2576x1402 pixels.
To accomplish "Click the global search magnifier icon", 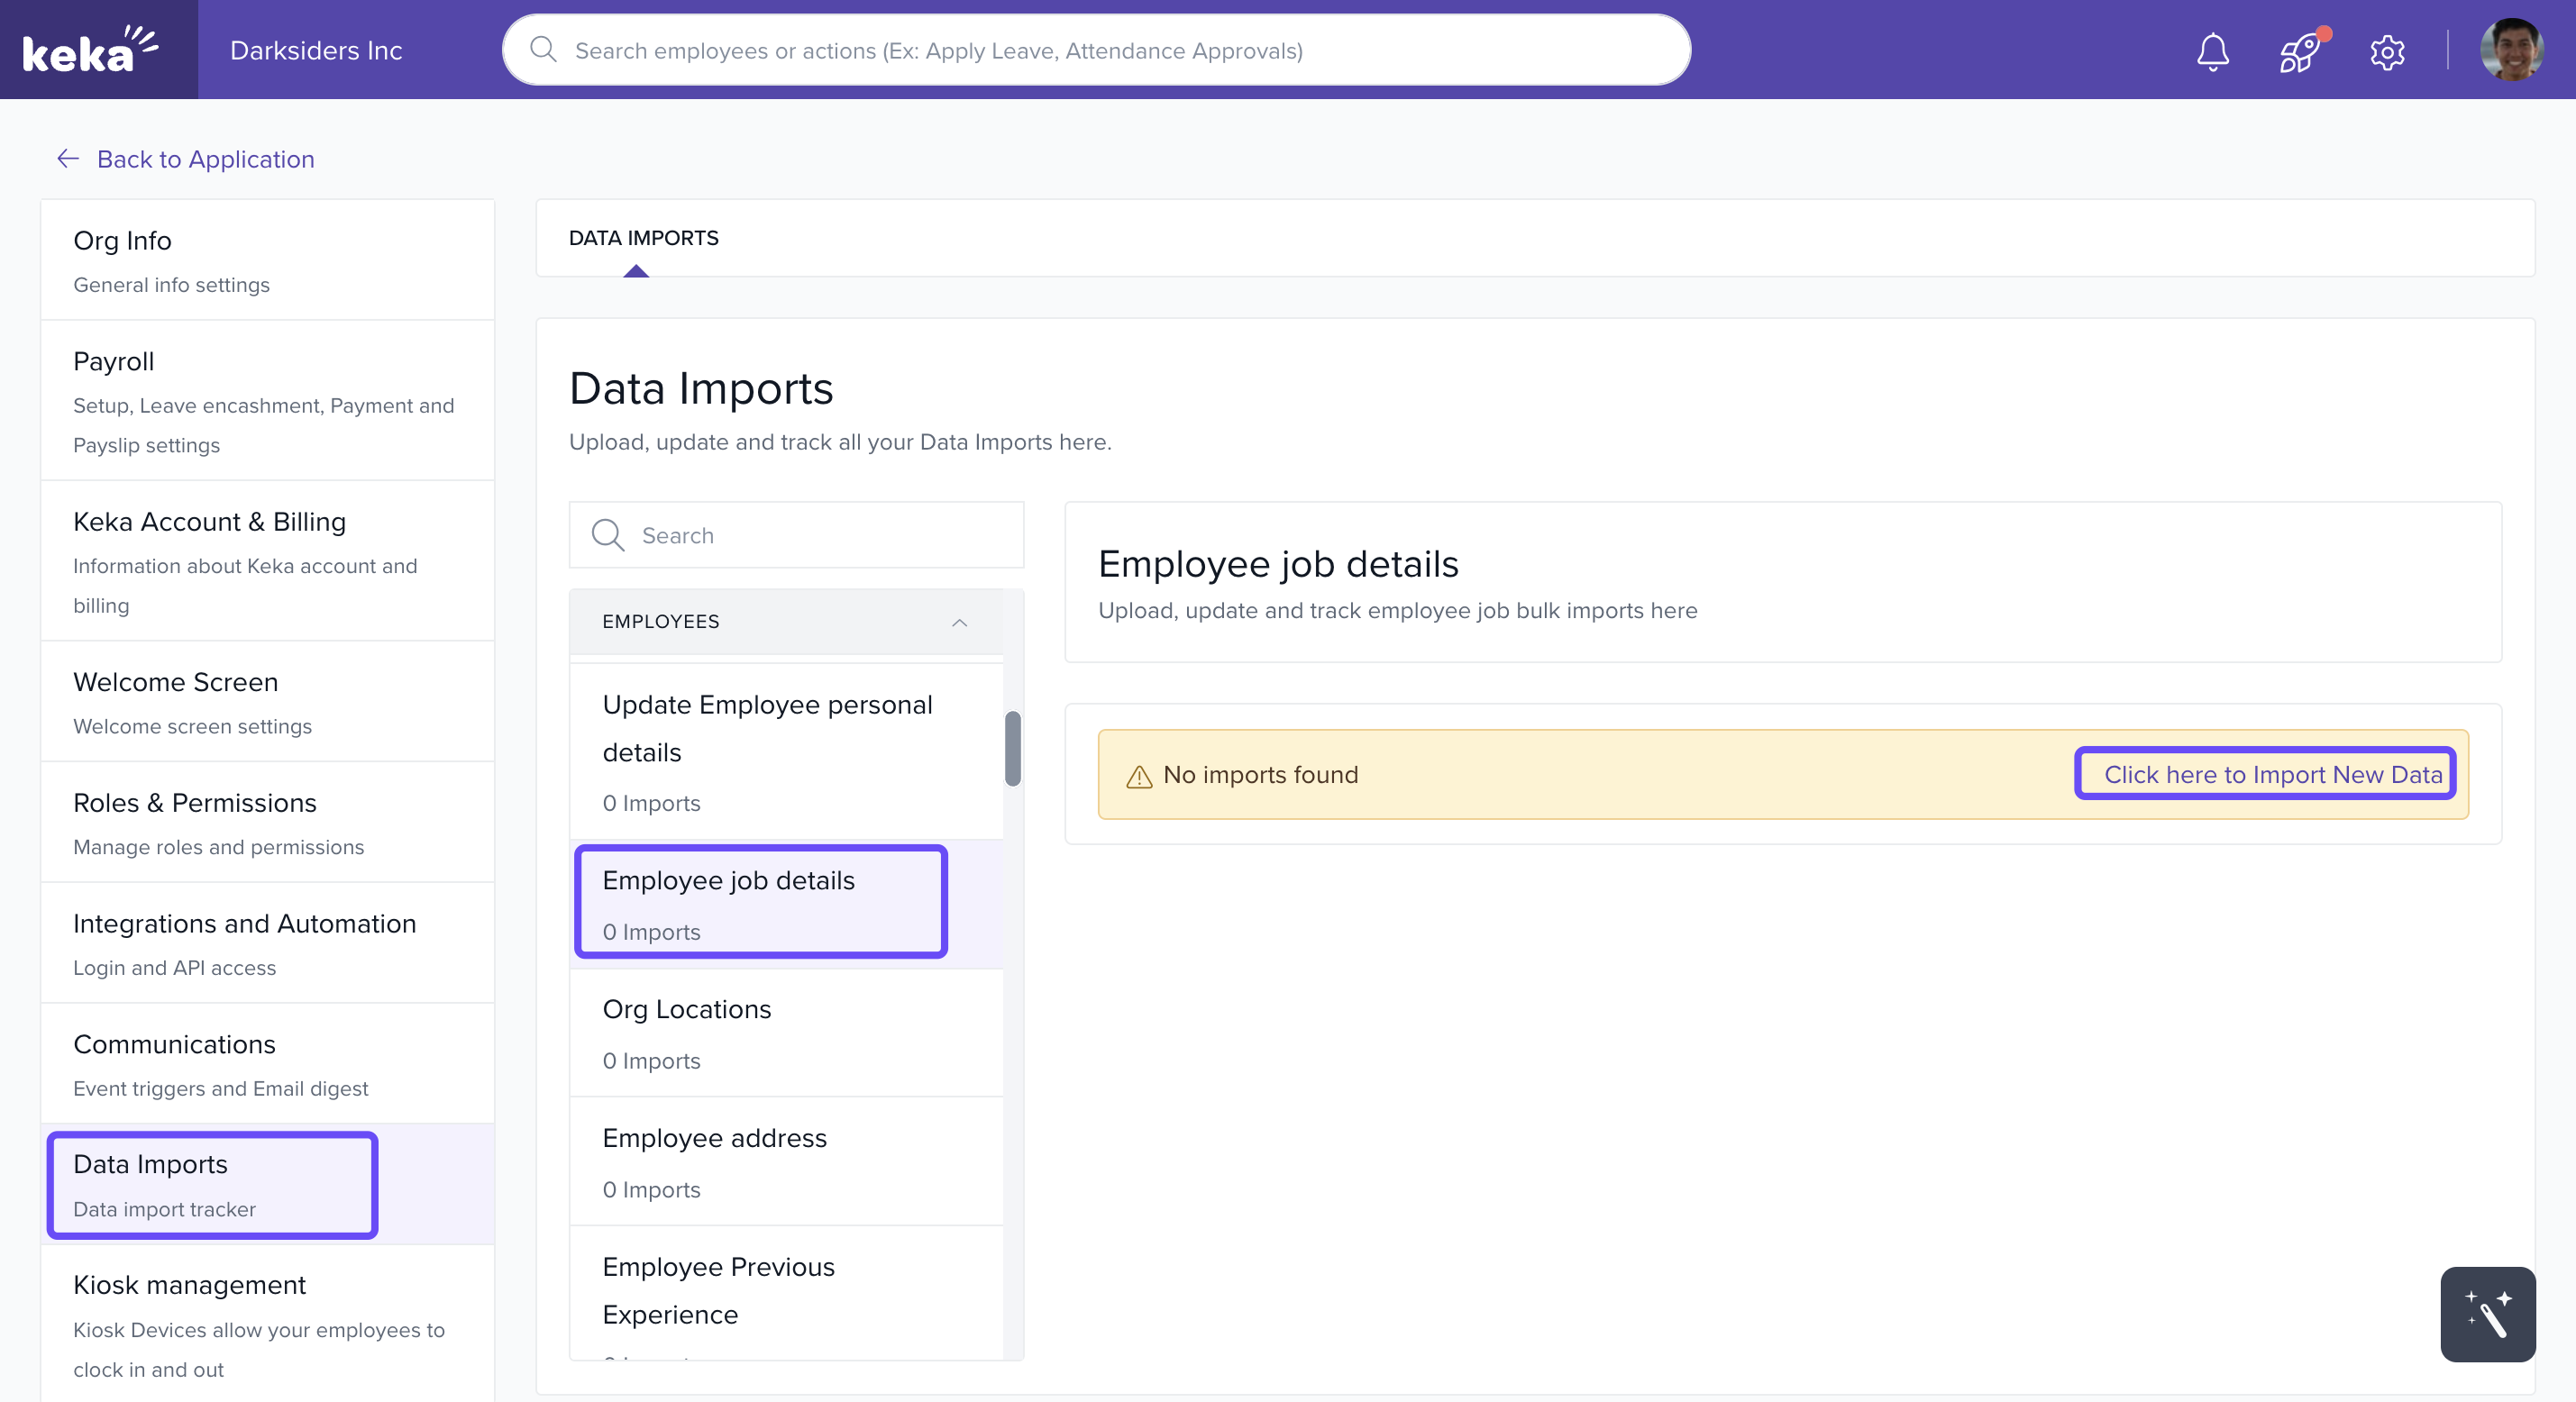I will pos(543,50).
